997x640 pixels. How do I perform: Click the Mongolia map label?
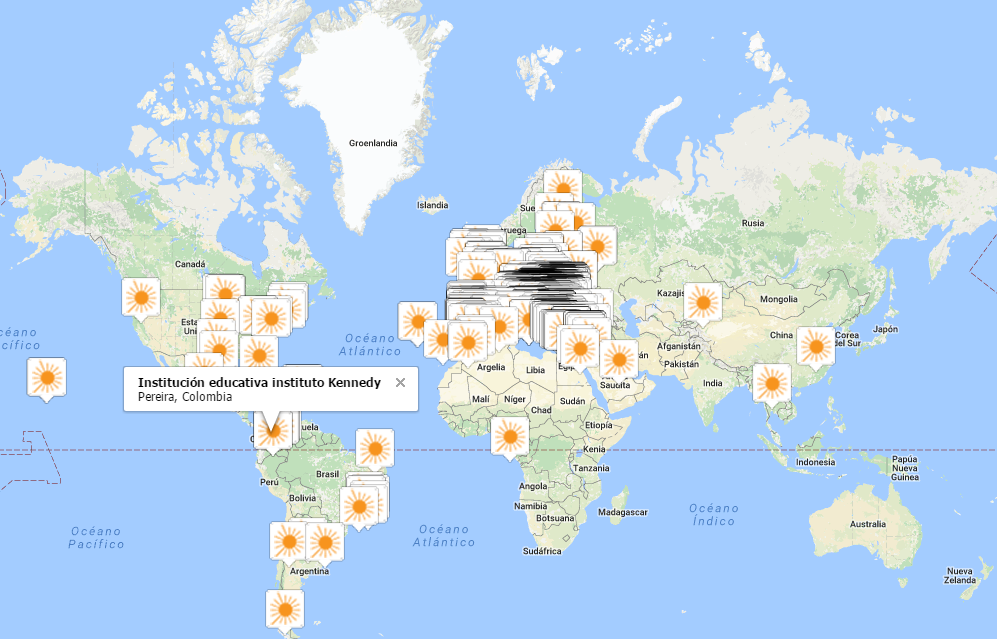click(779, 299)
